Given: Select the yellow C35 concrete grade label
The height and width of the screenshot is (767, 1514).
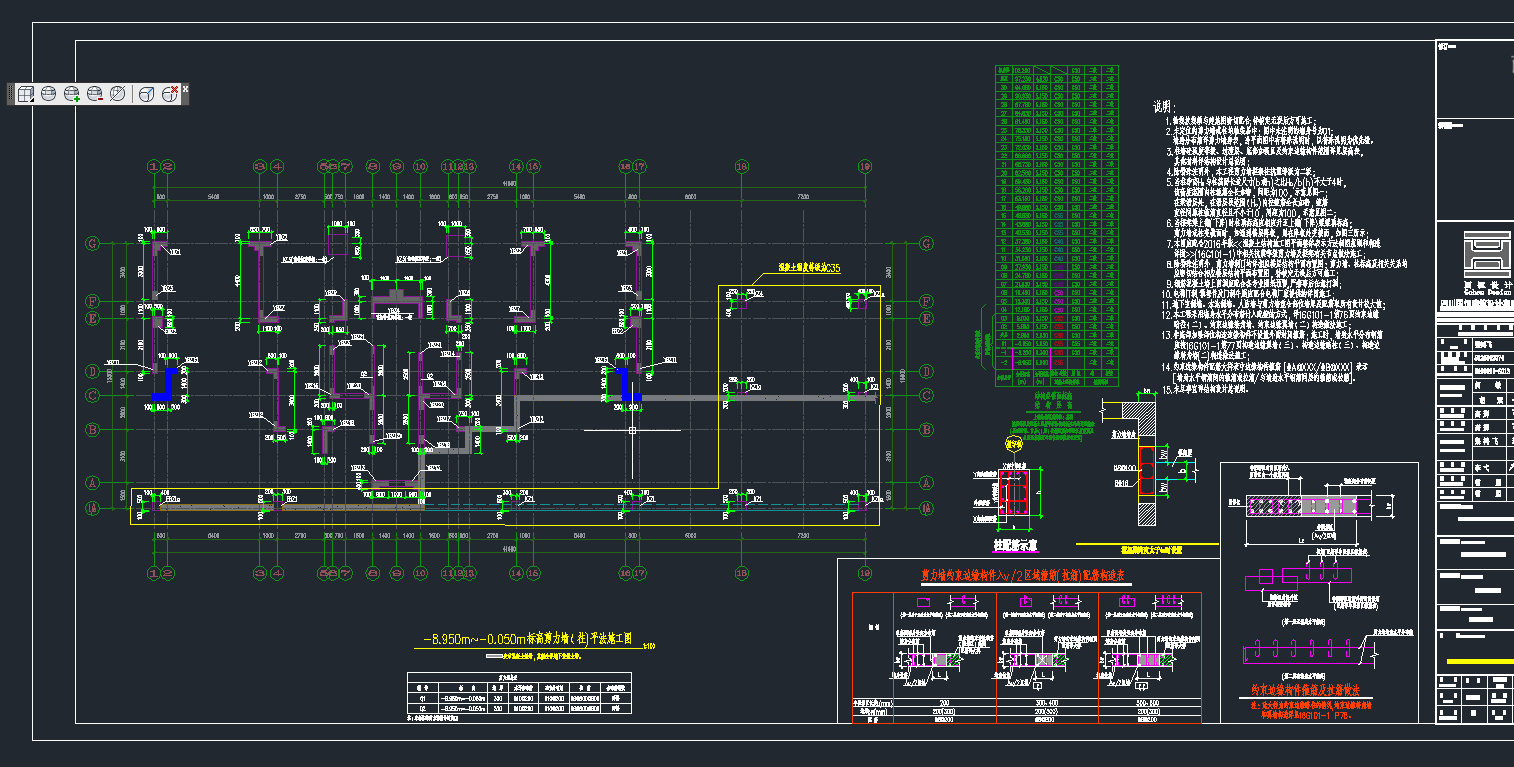Looking at the screenshot, I should [809, 268].
